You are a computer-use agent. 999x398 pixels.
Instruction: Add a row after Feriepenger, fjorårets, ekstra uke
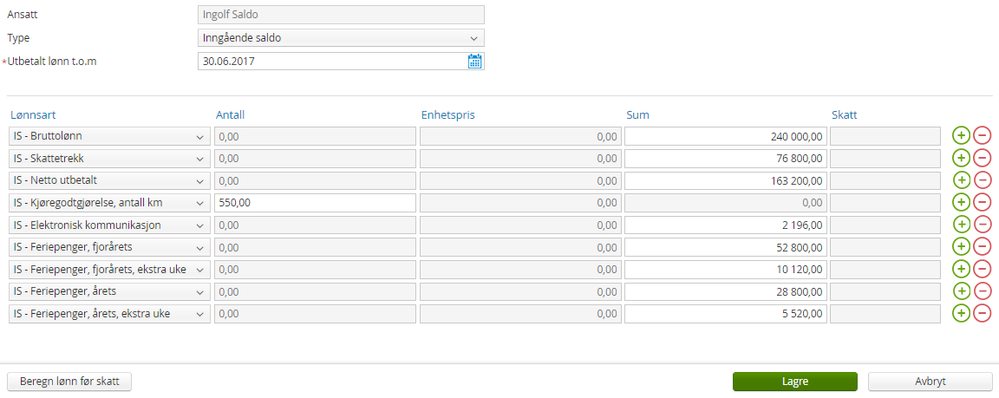click(x=961, y=269)
